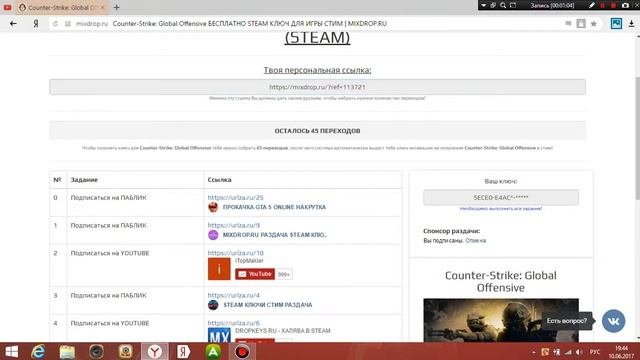Click the Ссылка column header

click(219, 180)
